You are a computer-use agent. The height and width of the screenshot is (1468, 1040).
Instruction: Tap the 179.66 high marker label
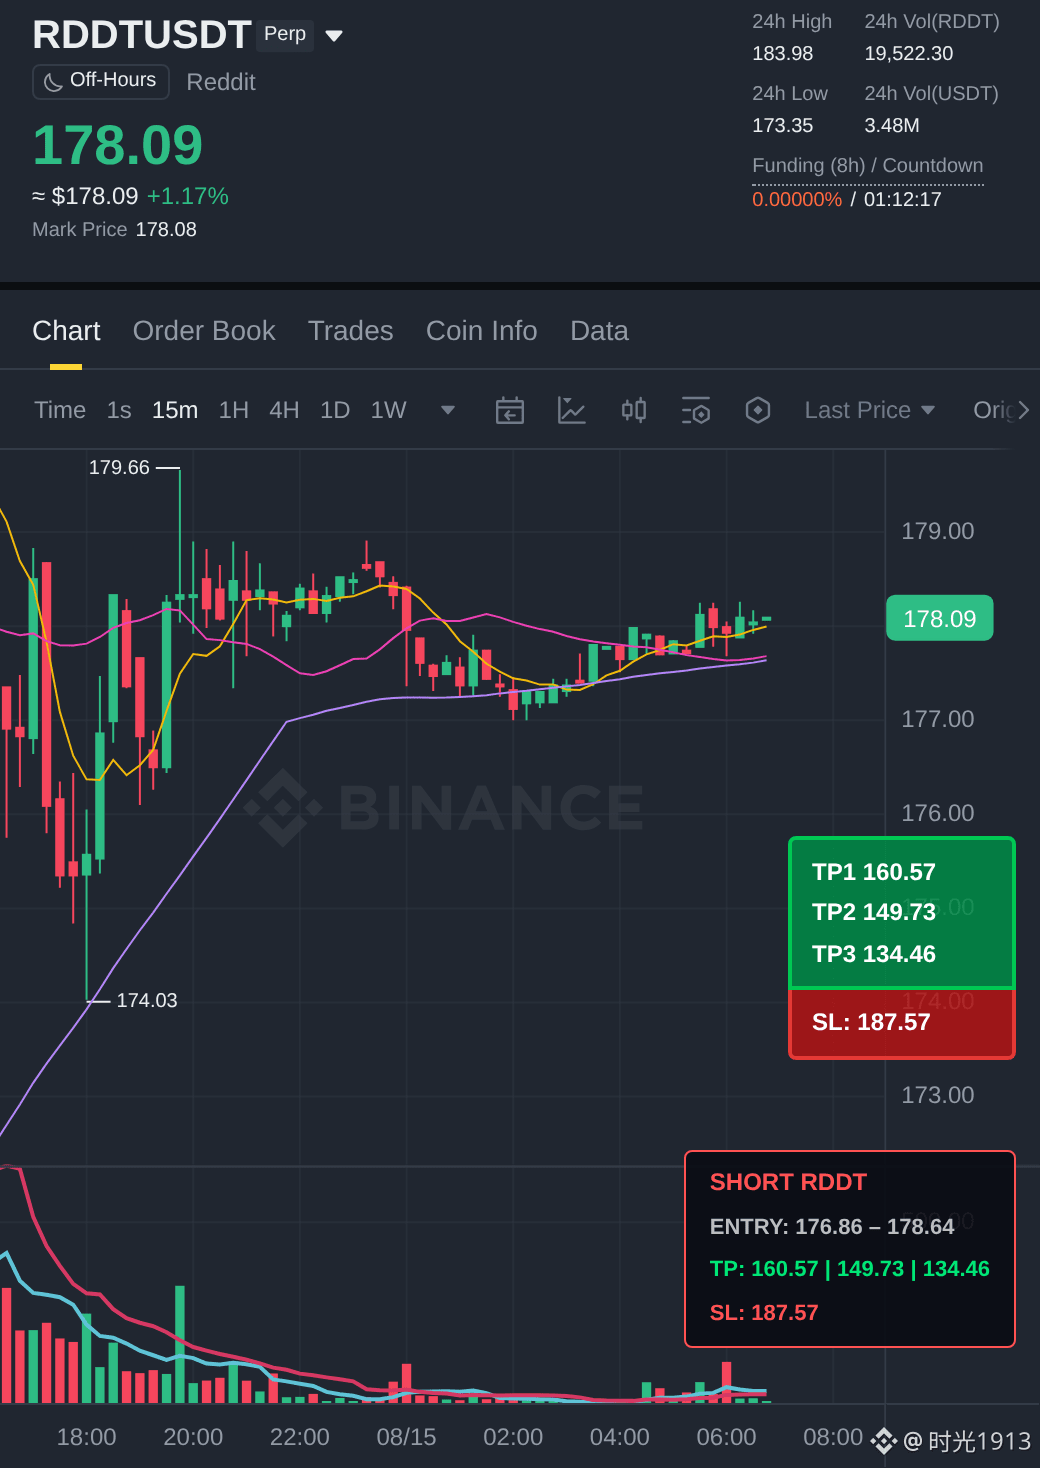pos(119,467)
